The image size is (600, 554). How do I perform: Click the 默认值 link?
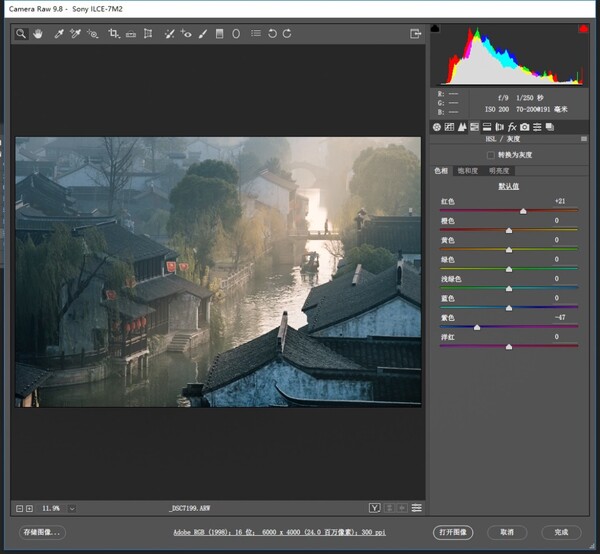pos(509,186)
